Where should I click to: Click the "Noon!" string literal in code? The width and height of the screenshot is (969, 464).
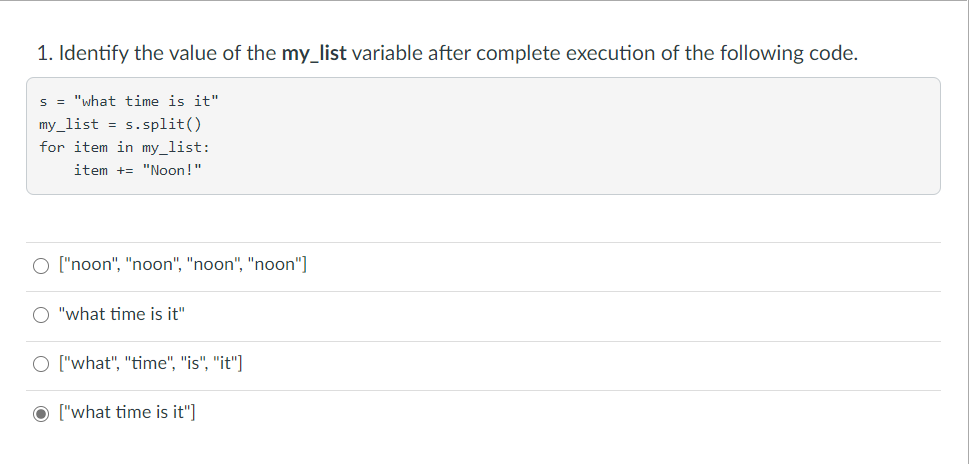(172, 170)
